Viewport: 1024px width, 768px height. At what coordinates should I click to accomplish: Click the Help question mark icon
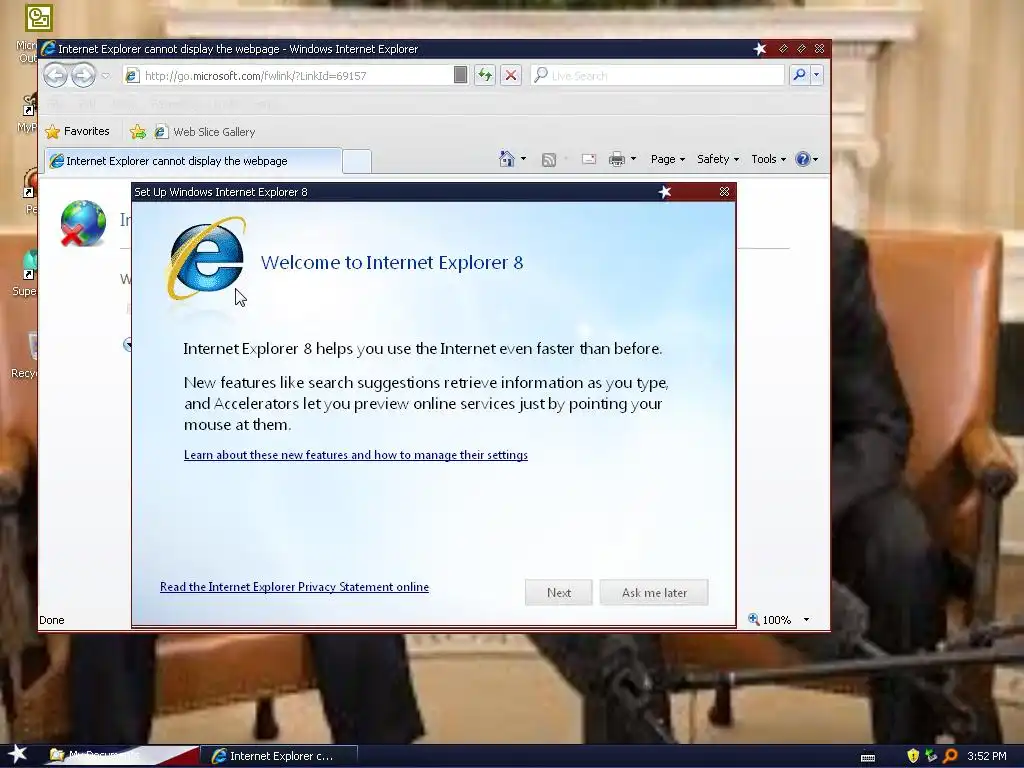pos(803,159)
